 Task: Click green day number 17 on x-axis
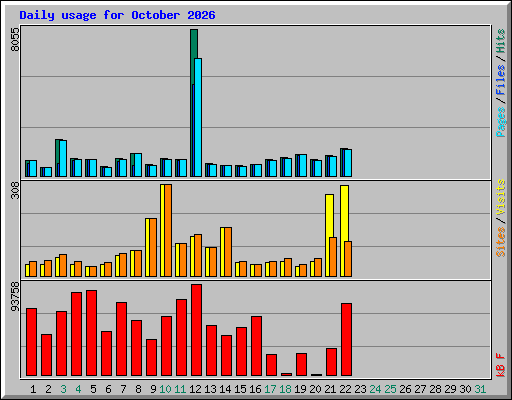point(270,389)
